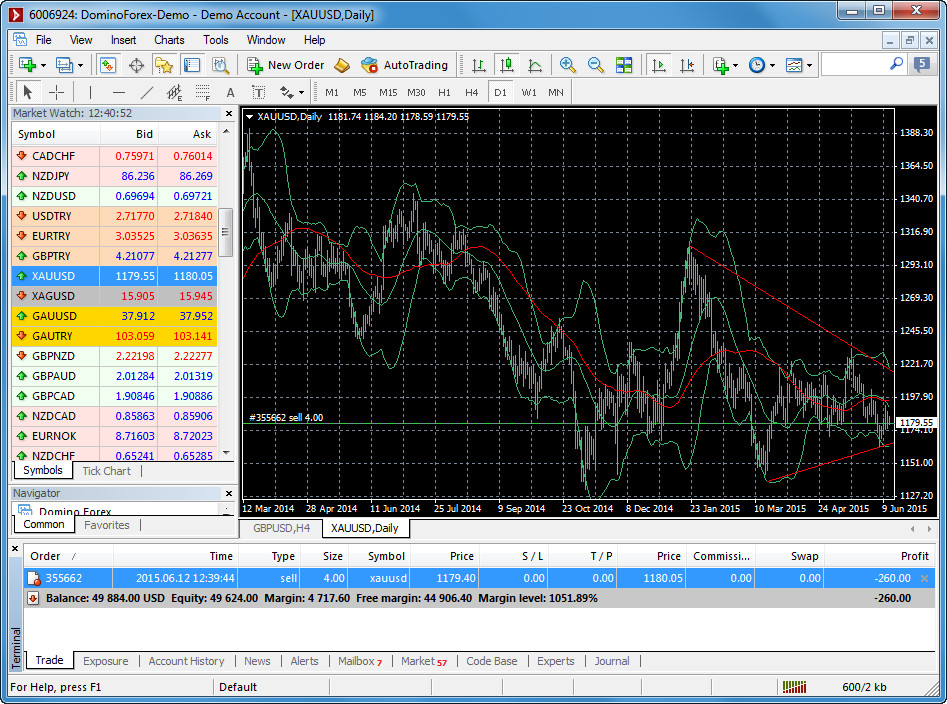Select the XAGUSD row in Market Watch

click(x=115, y=296)
